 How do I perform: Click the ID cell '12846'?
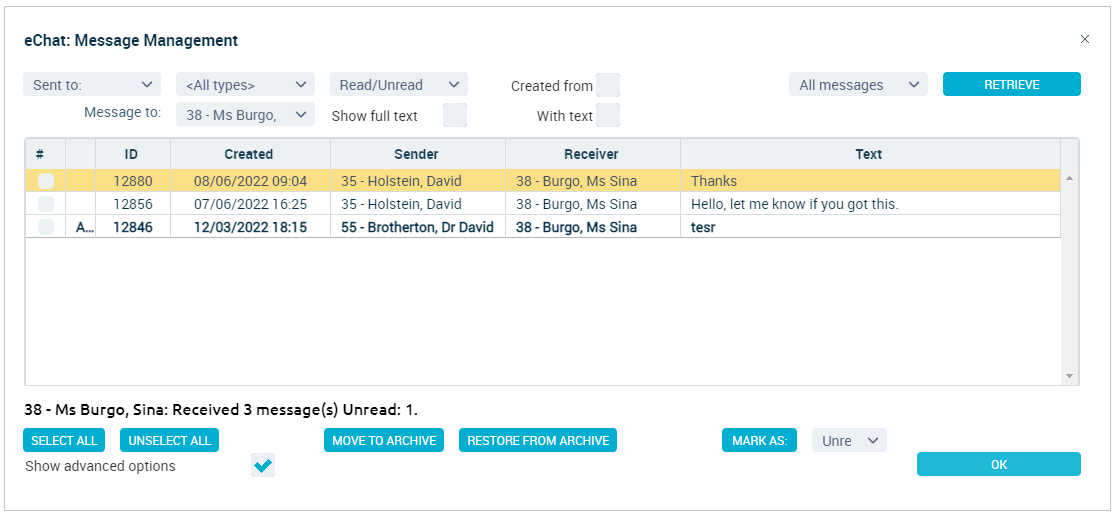click(133, 227)
